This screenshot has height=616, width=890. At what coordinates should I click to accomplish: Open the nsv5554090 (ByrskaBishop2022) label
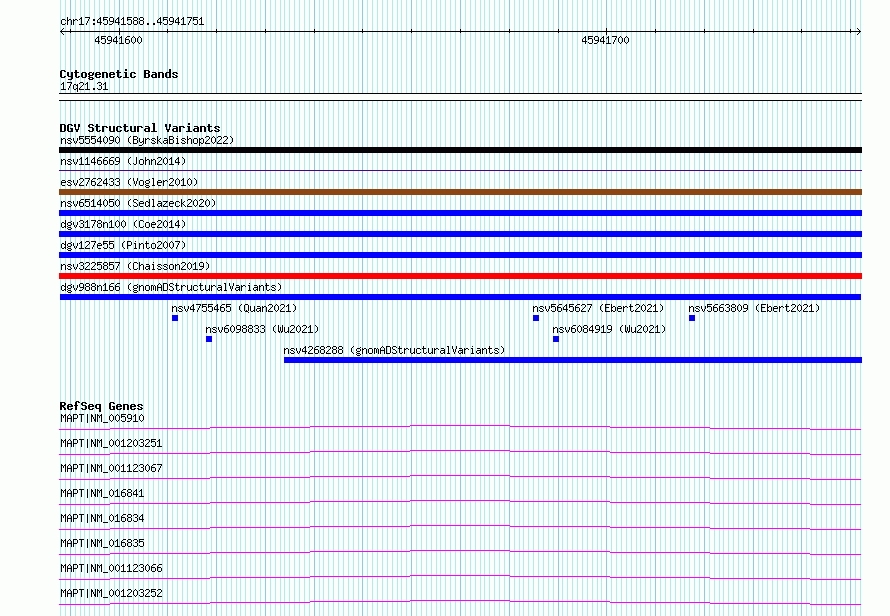(x=147, y=140)
